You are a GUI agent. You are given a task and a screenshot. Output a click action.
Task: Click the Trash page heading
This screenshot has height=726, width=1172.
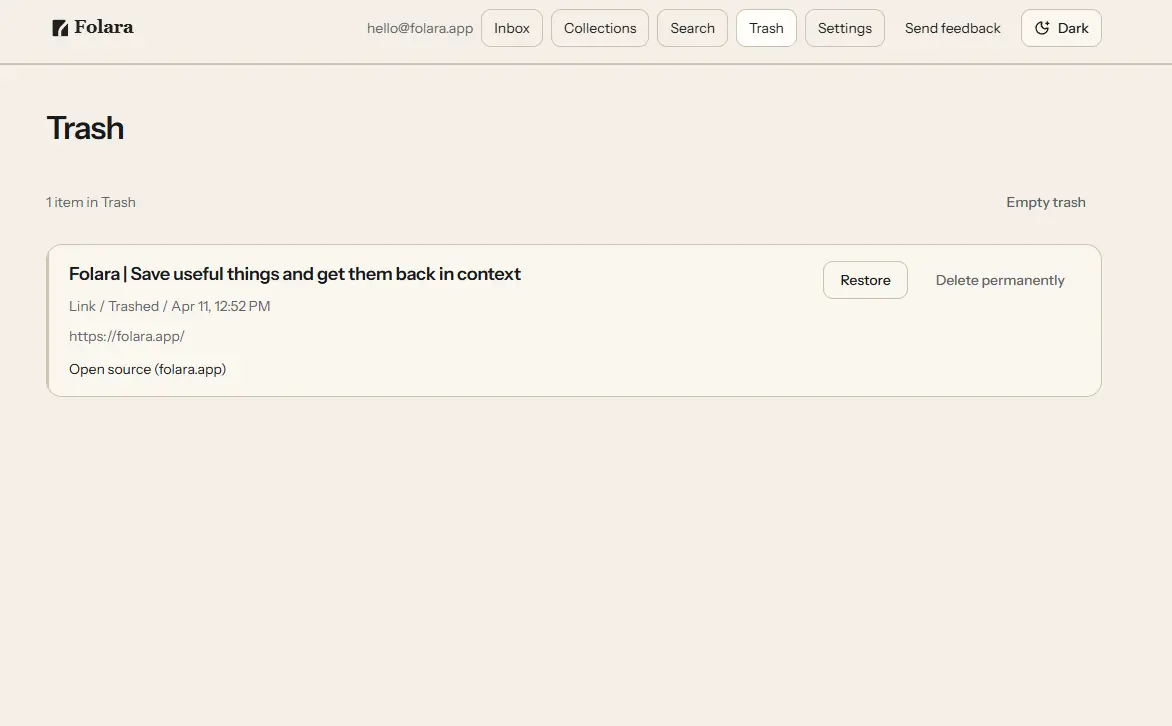pyautogui.click(x=85, y=128)
